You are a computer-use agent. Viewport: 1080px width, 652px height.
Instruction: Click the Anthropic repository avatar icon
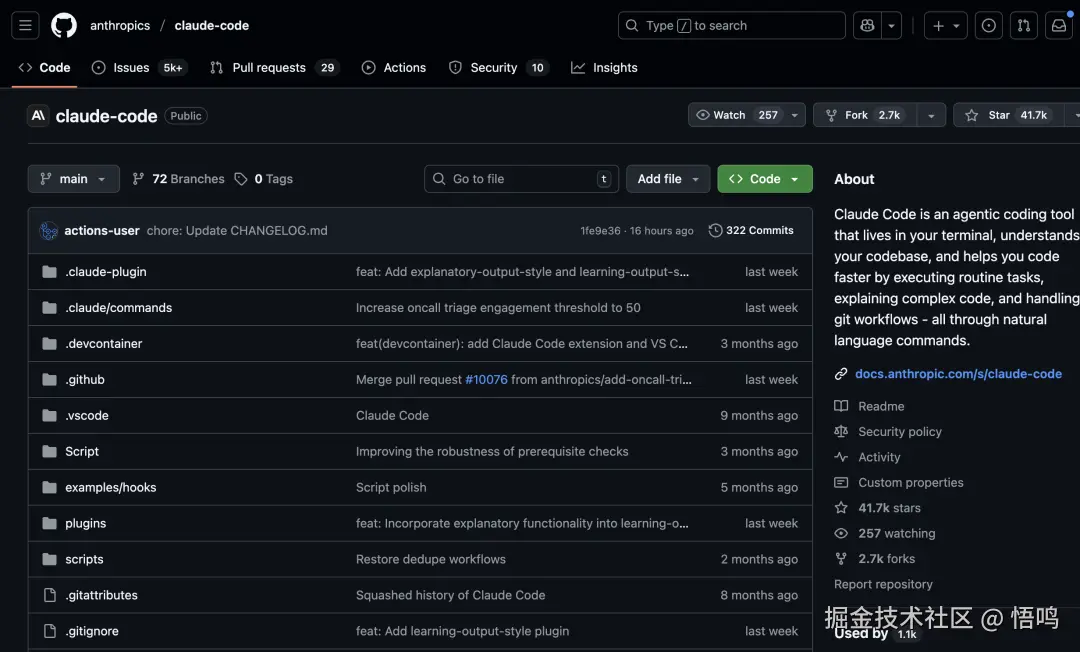(38, 116)
